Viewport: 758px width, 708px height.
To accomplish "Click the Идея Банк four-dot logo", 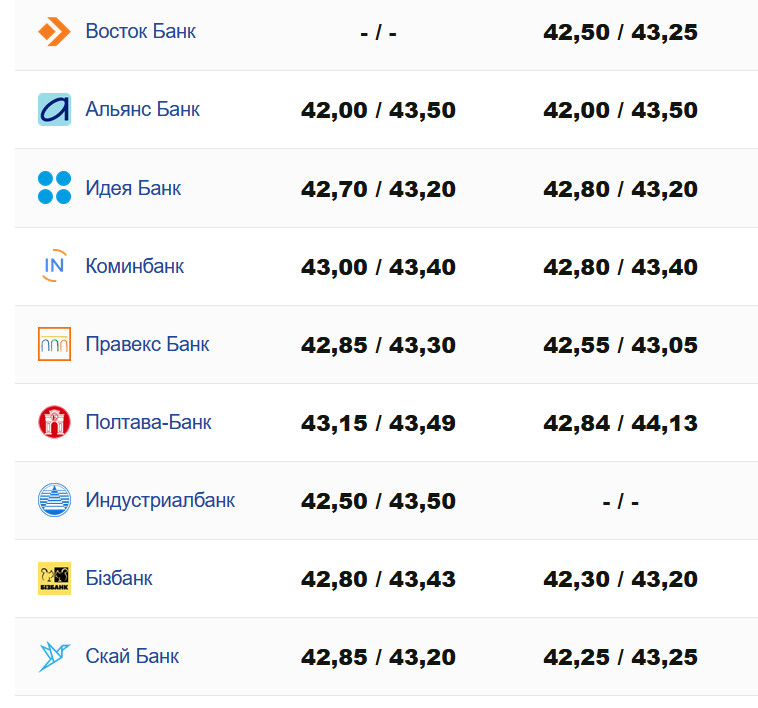I will point(54,187).
